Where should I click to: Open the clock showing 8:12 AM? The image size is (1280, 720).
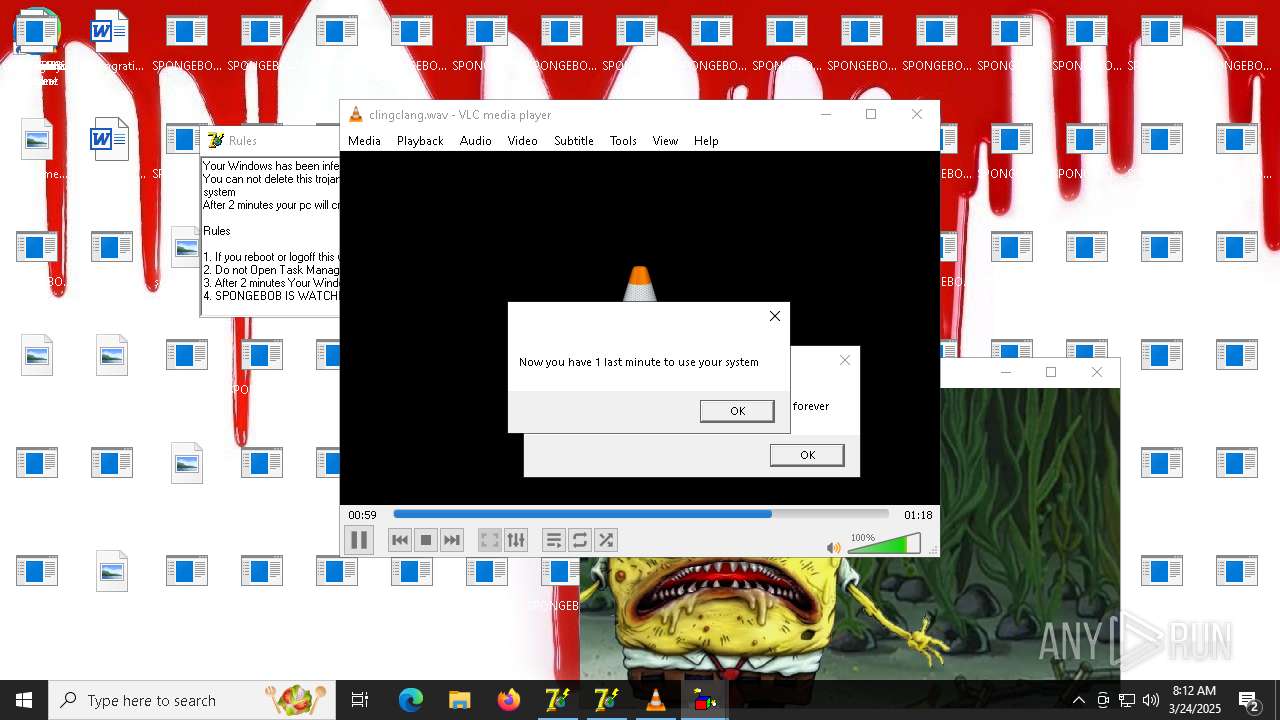[1195, 700]
